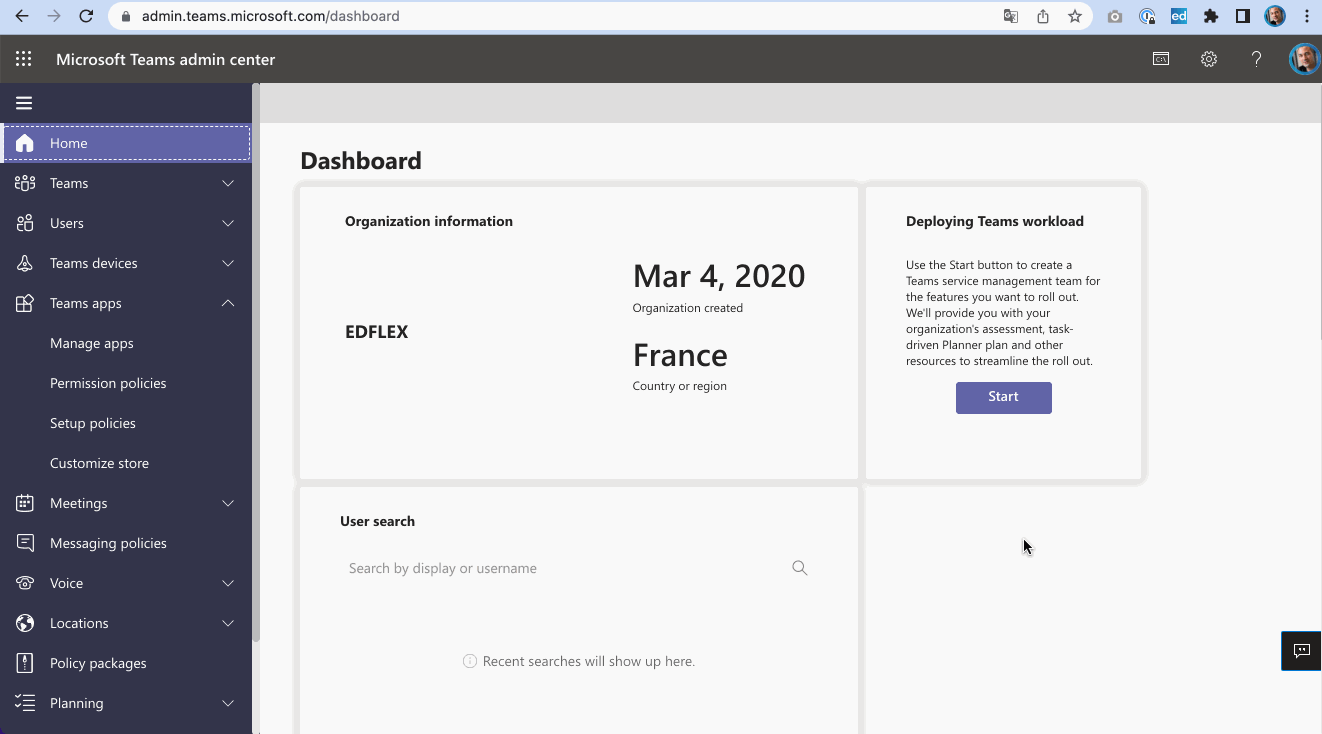This screenshot has width=1322, height=734.
Task: Open Cloud Shell icon in header
Action: tap(1161, 59)
